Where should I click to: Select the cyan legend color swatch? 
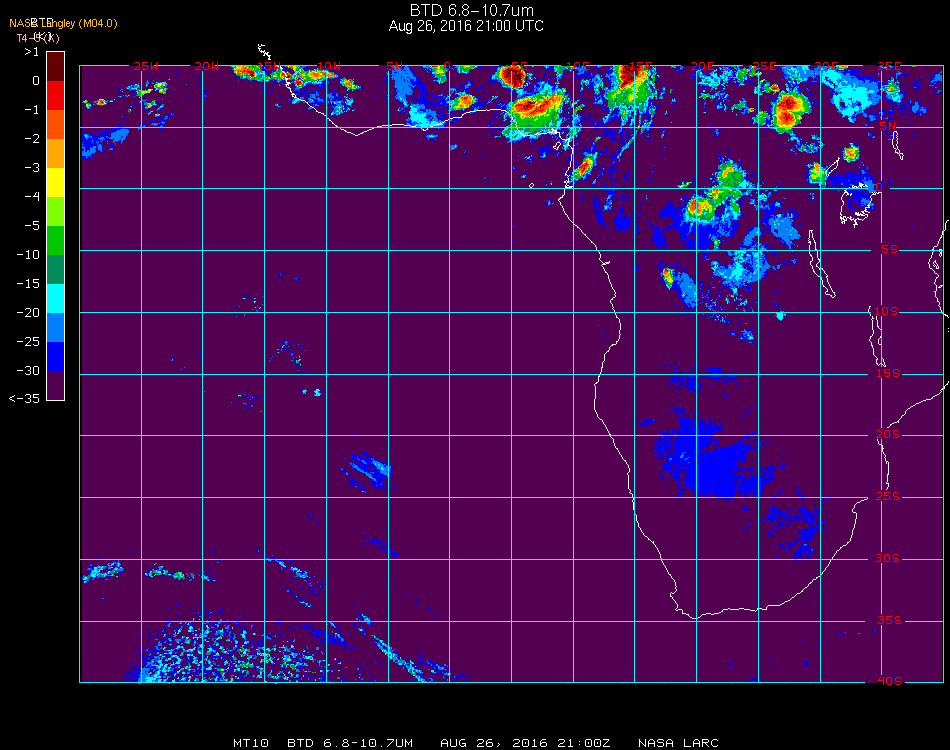(x=56, y=299)
